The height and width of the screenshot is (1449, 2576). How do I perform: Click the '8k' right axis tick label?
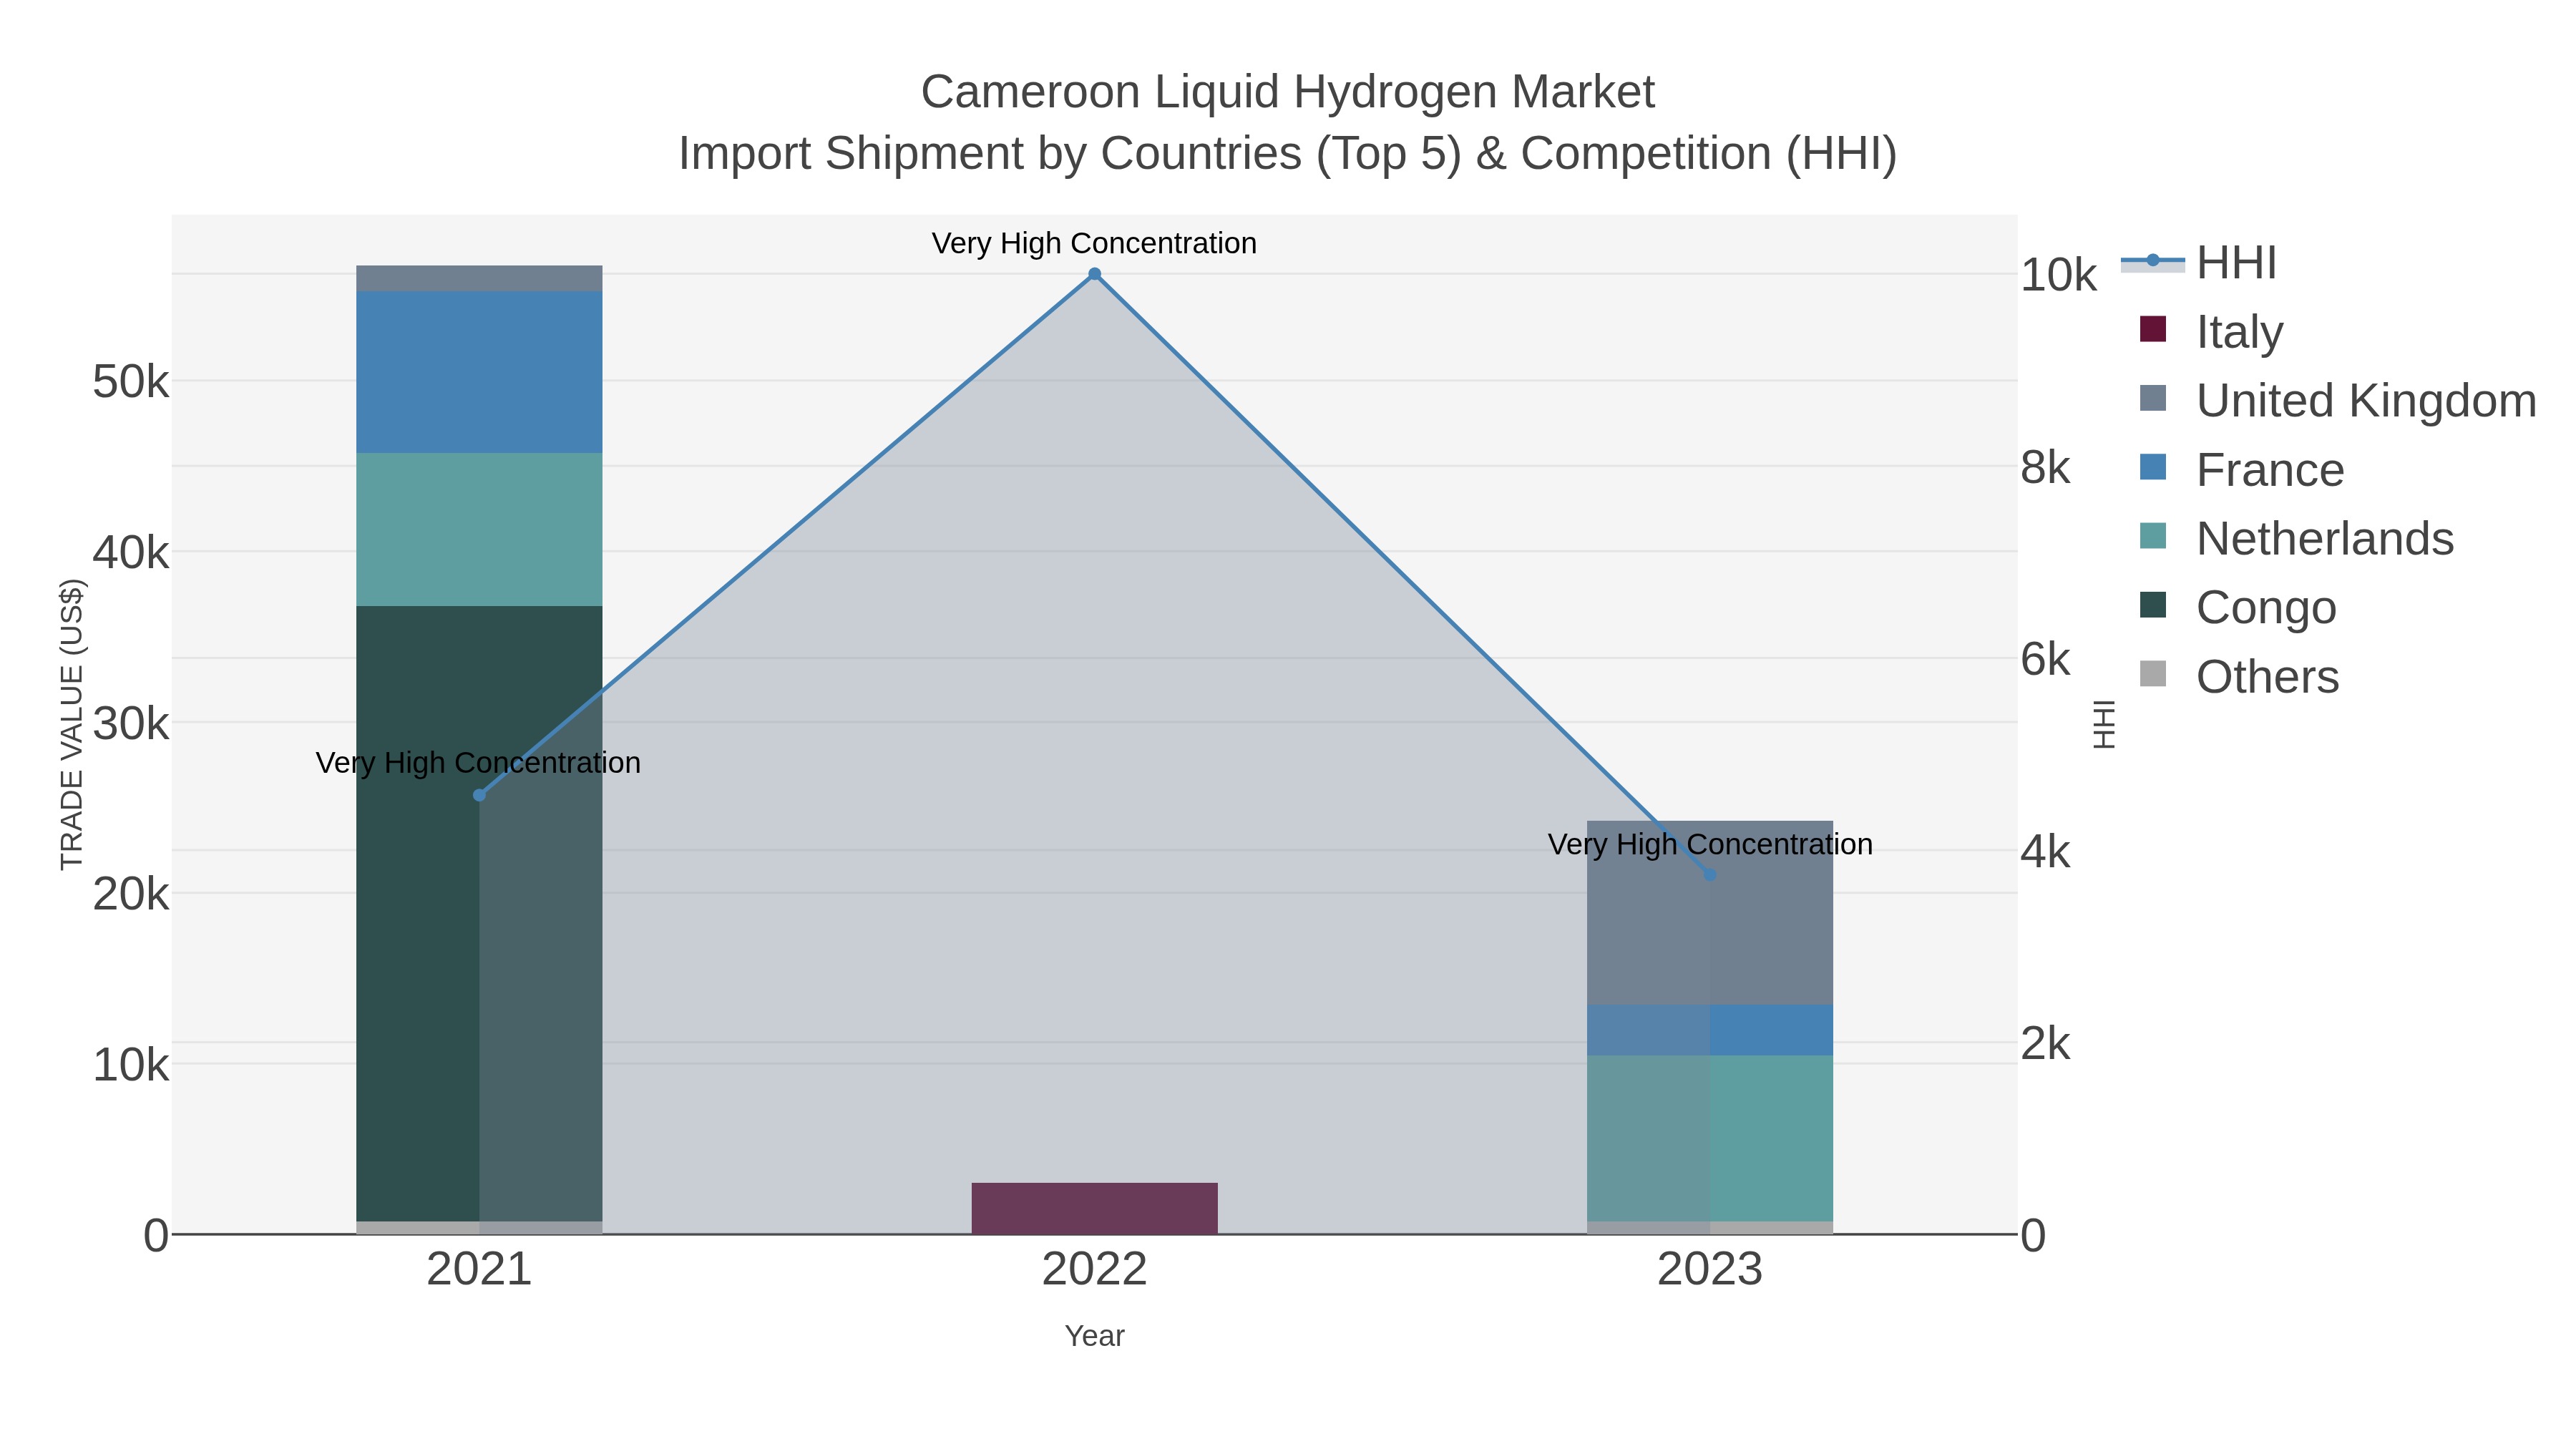click(x=2045, y=468)
